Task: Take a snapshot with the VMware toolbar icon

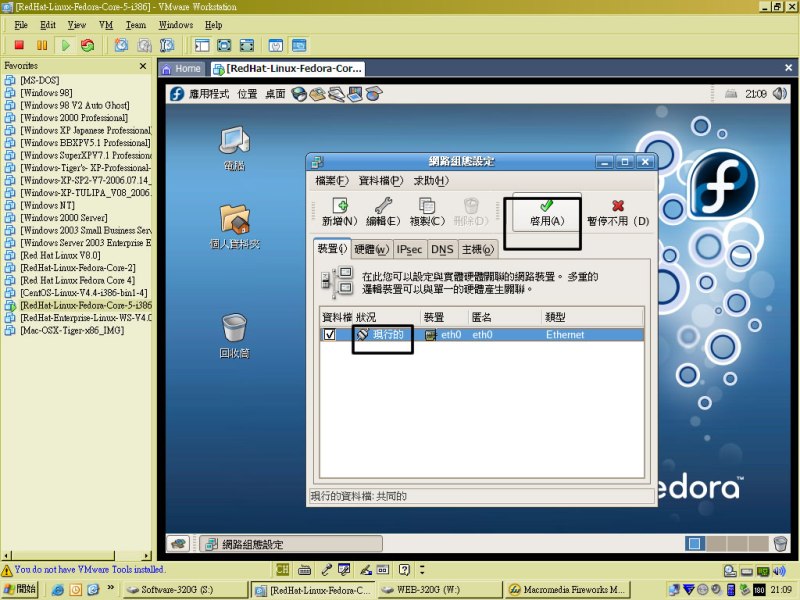Action: (x=121, y=45)
